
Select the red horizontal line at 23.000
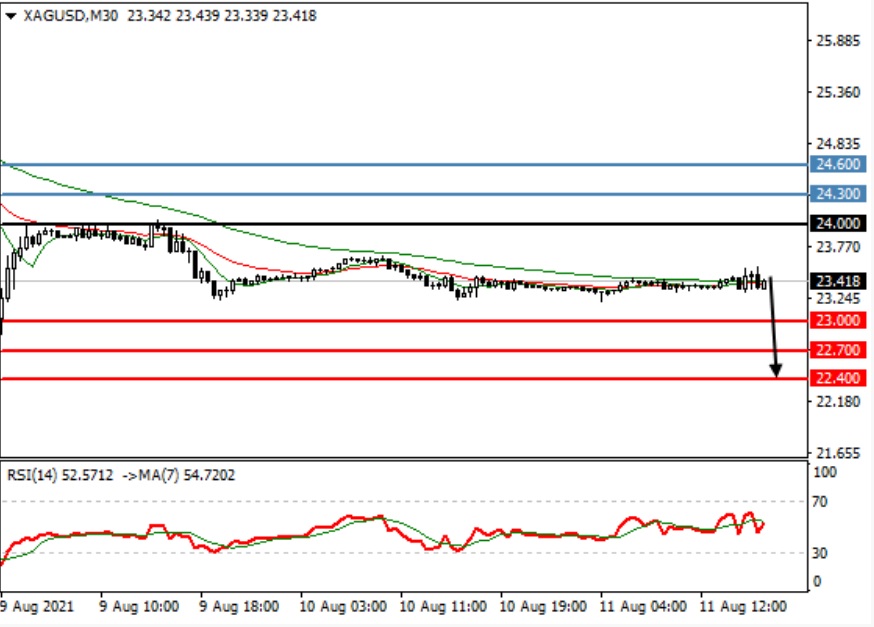(404, 321)
